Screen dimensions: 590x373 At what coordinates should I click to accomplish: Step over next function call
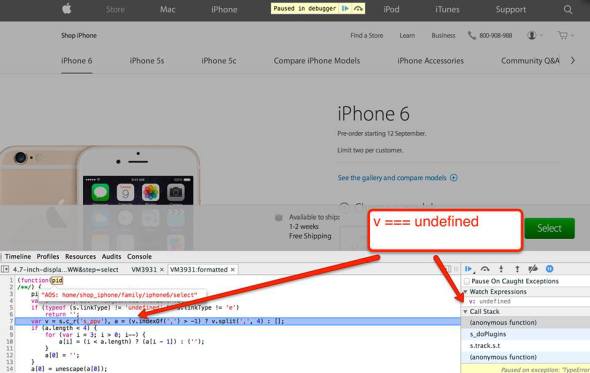[485, 269]
